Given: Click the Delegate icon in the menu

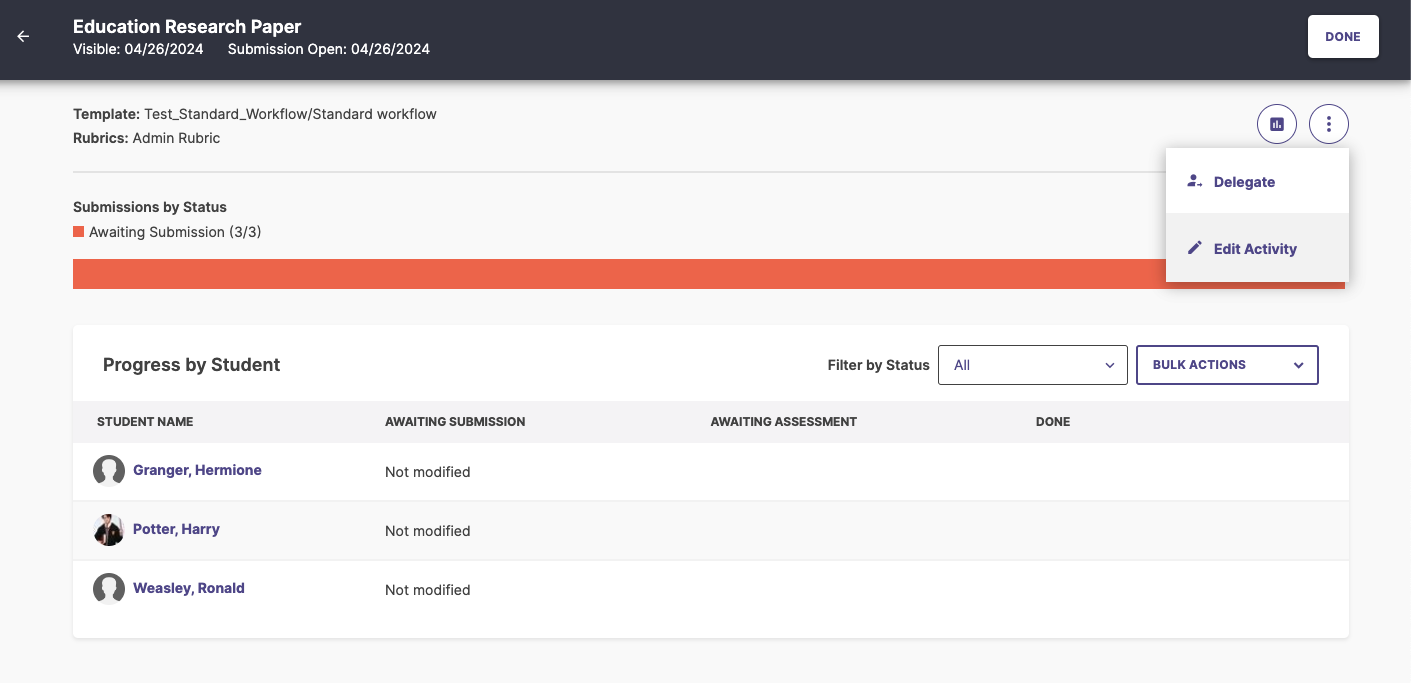Looking at the screenshot, I should click(x=1194, y=181).
